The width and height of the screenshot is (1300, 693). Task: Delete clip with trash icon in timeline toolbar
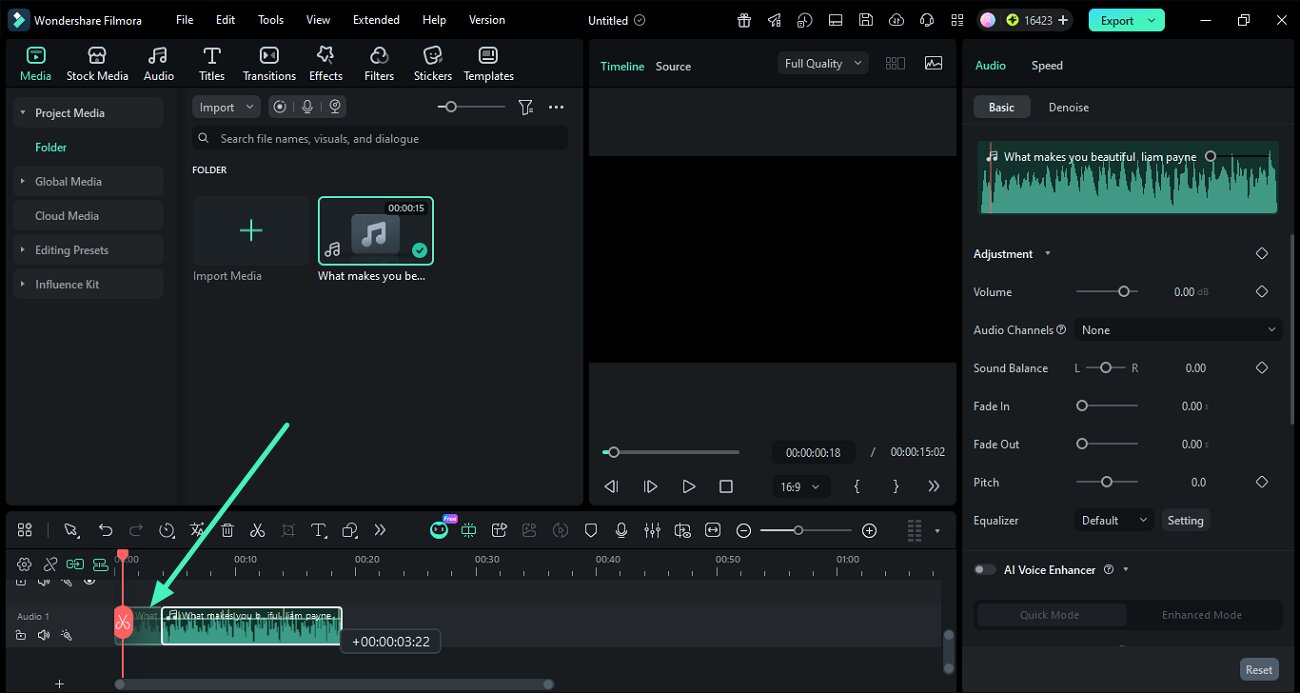point(227,530)
